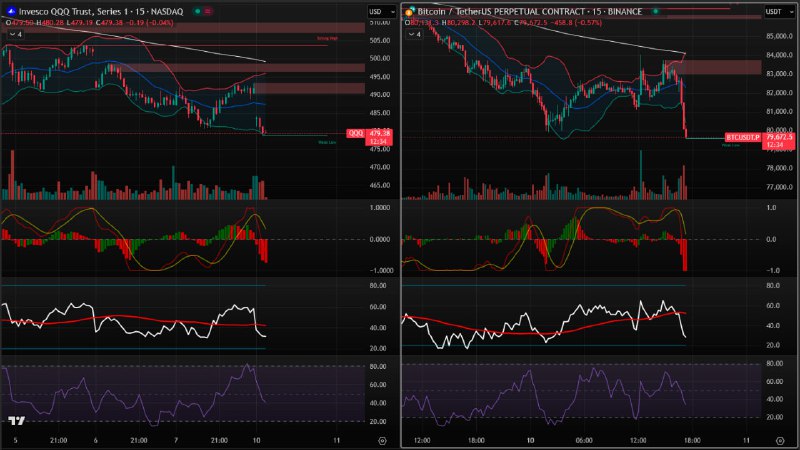Open chart settings gear on Bitcoin chart
Viewport: 800px width, 450px height.
(x=780, y=440)
